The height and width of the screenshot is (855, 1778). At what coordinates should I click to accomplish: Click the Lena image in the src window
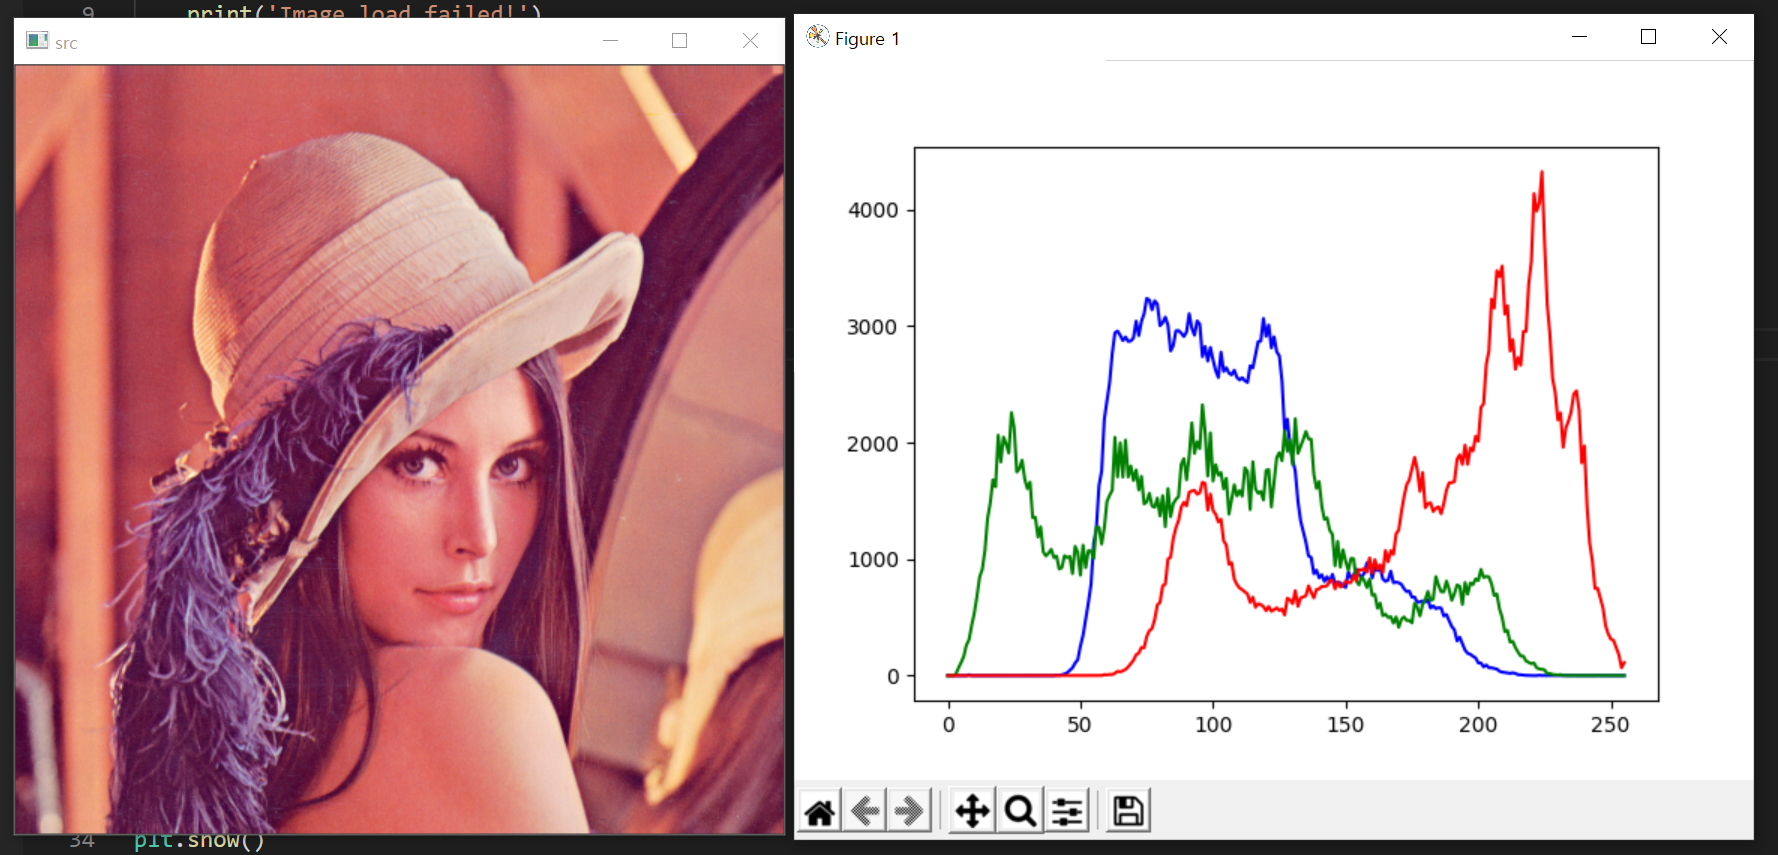pos(399,449)
